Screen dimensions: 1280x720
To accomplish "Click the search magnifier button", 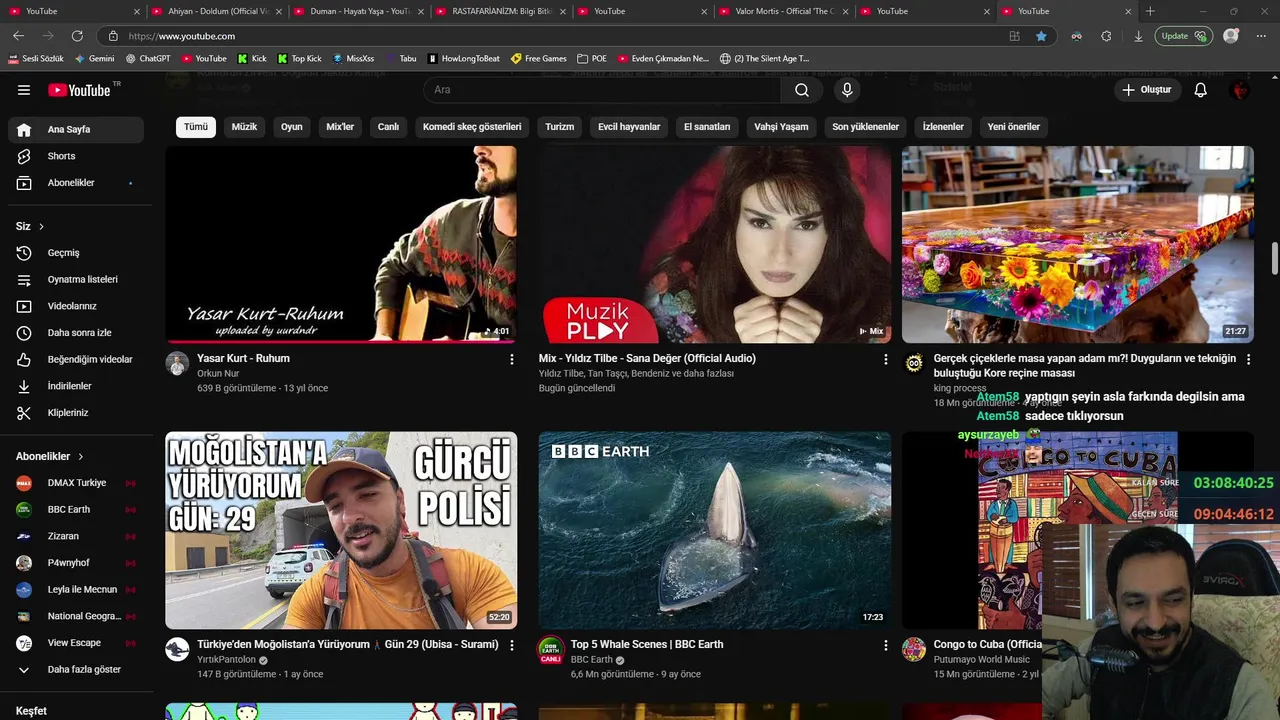I will (802, 90).
